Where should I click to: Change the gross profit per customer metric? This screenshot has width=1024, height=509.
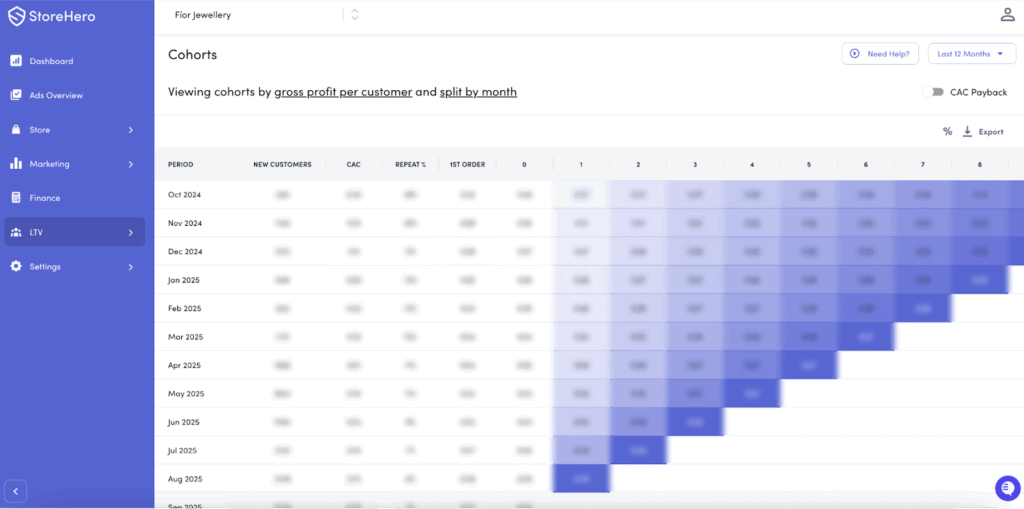[343, 92]
